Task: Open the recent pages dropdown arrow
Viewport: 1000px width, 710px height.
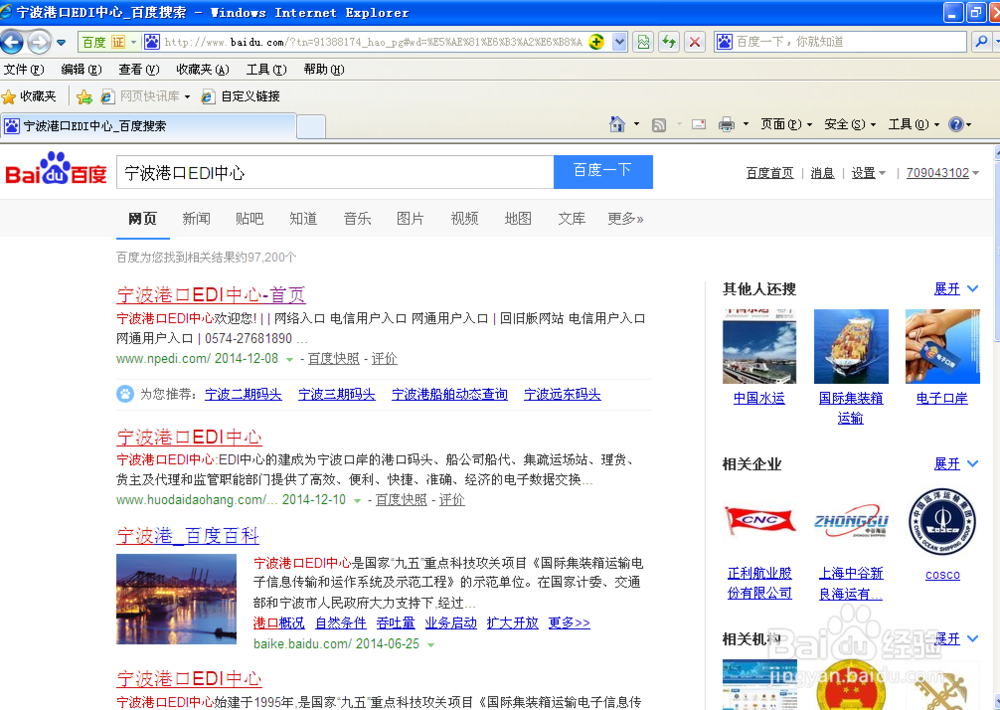Action: 61,43
